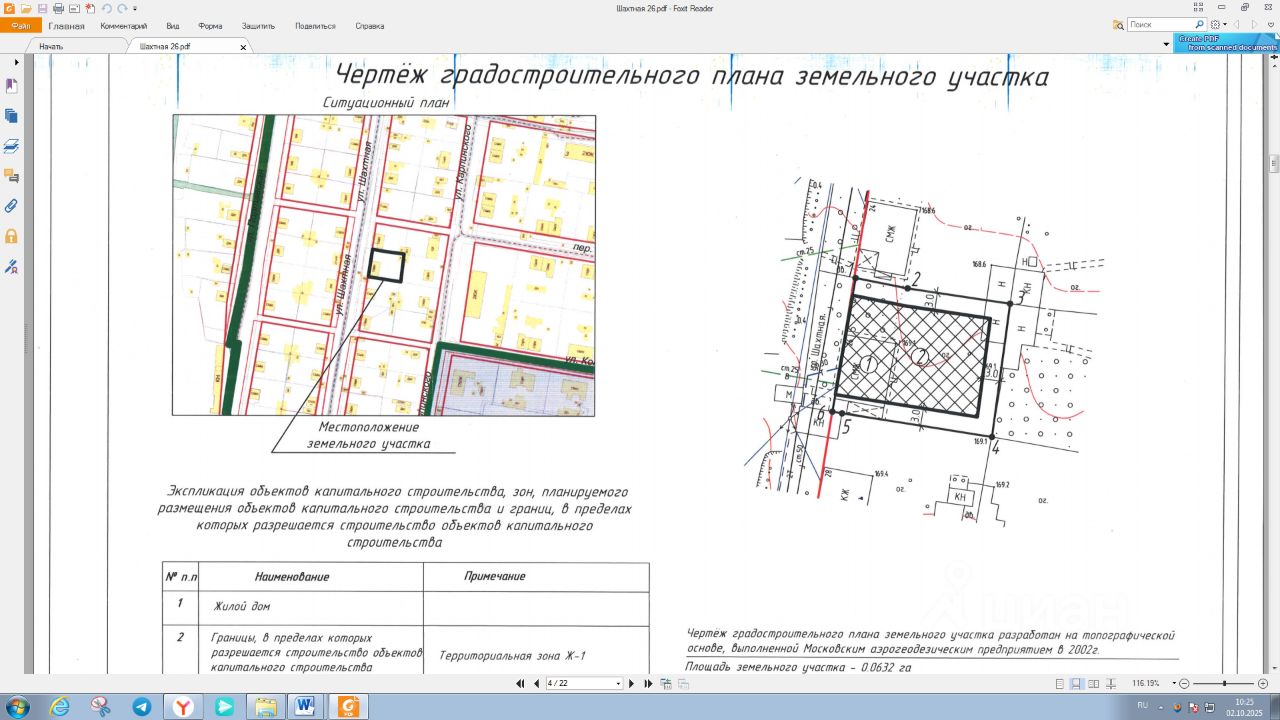Click the Save icon in quick access toolbar
Viewport: 1280px width, 720px height.
(x=43, y=8)
